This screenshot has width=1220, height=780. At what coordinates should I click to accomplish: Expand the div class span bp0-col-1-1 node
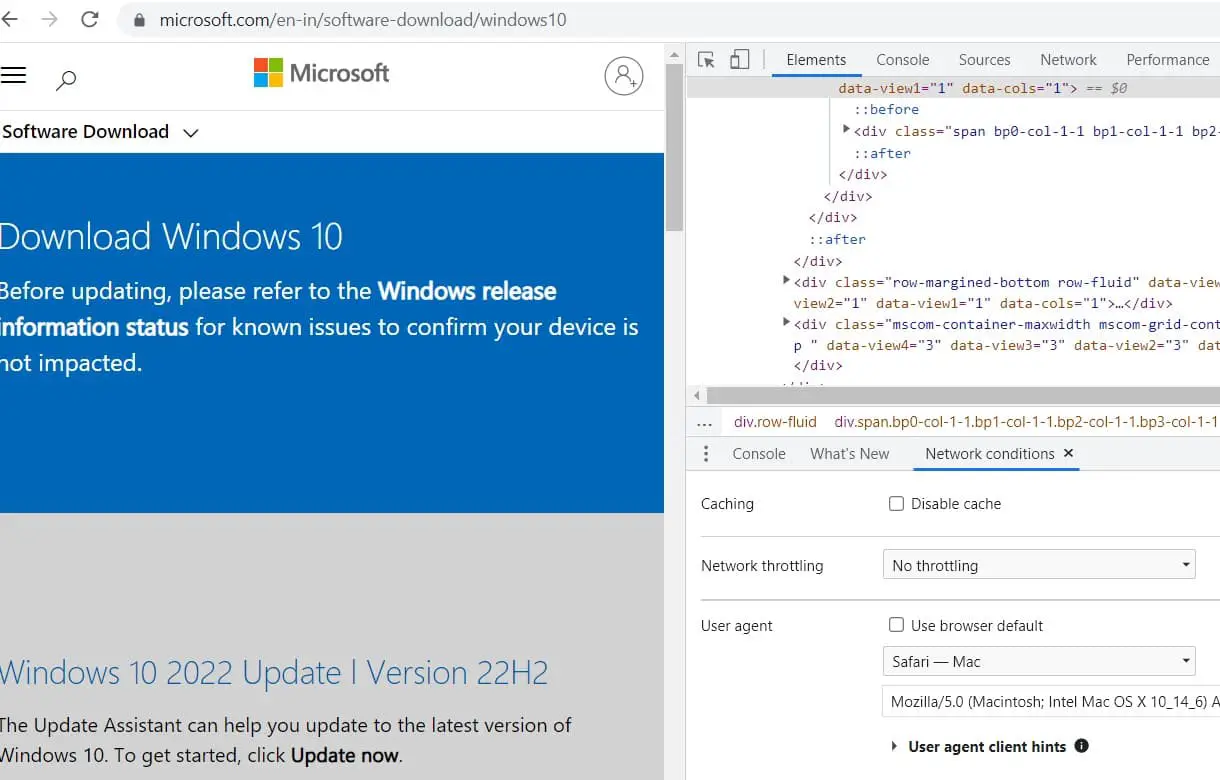point(846,129)
